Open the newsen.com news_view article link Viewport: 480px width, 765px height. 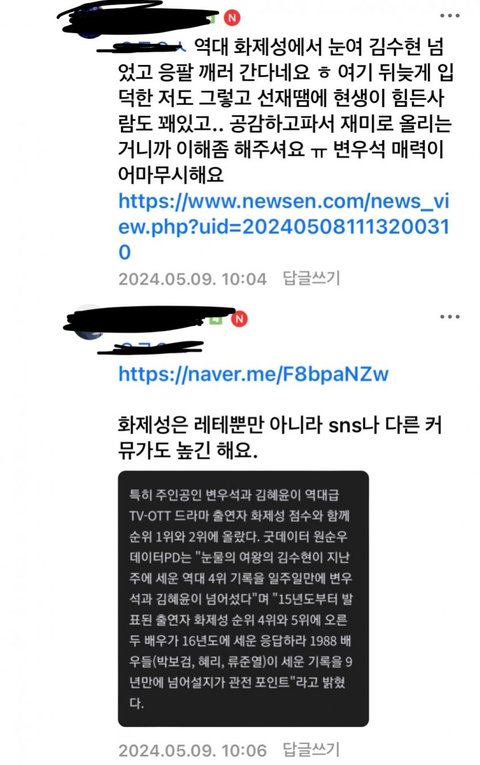pos(284,227)
